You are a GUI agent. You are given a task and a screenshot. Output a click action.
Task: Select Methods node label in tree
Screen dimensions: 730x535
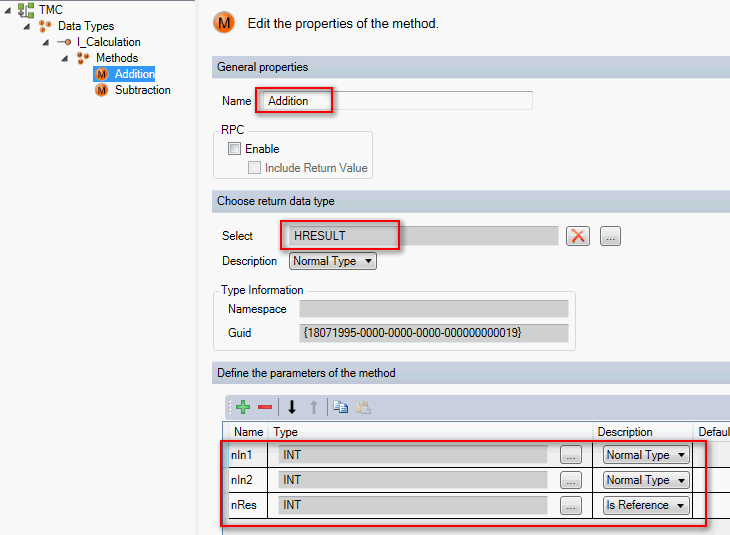117,58
